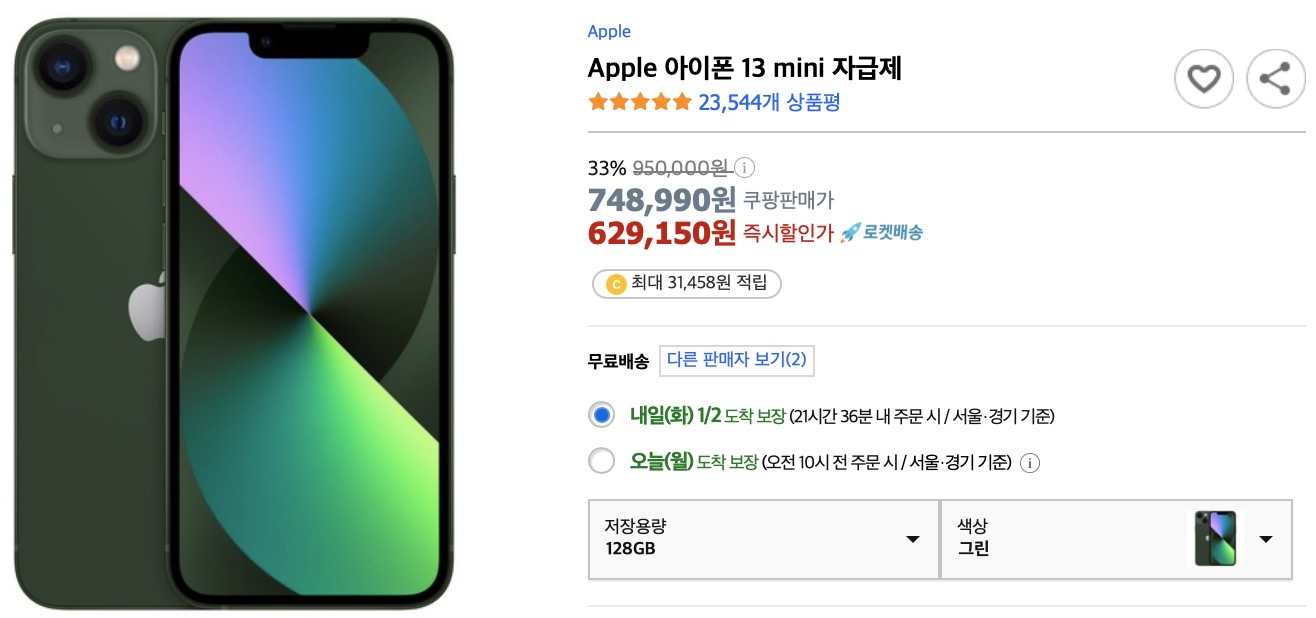The image size is (1316, 618).
Task: Open the 색상 그린 color dropdown
Action: click(1116, 539)
